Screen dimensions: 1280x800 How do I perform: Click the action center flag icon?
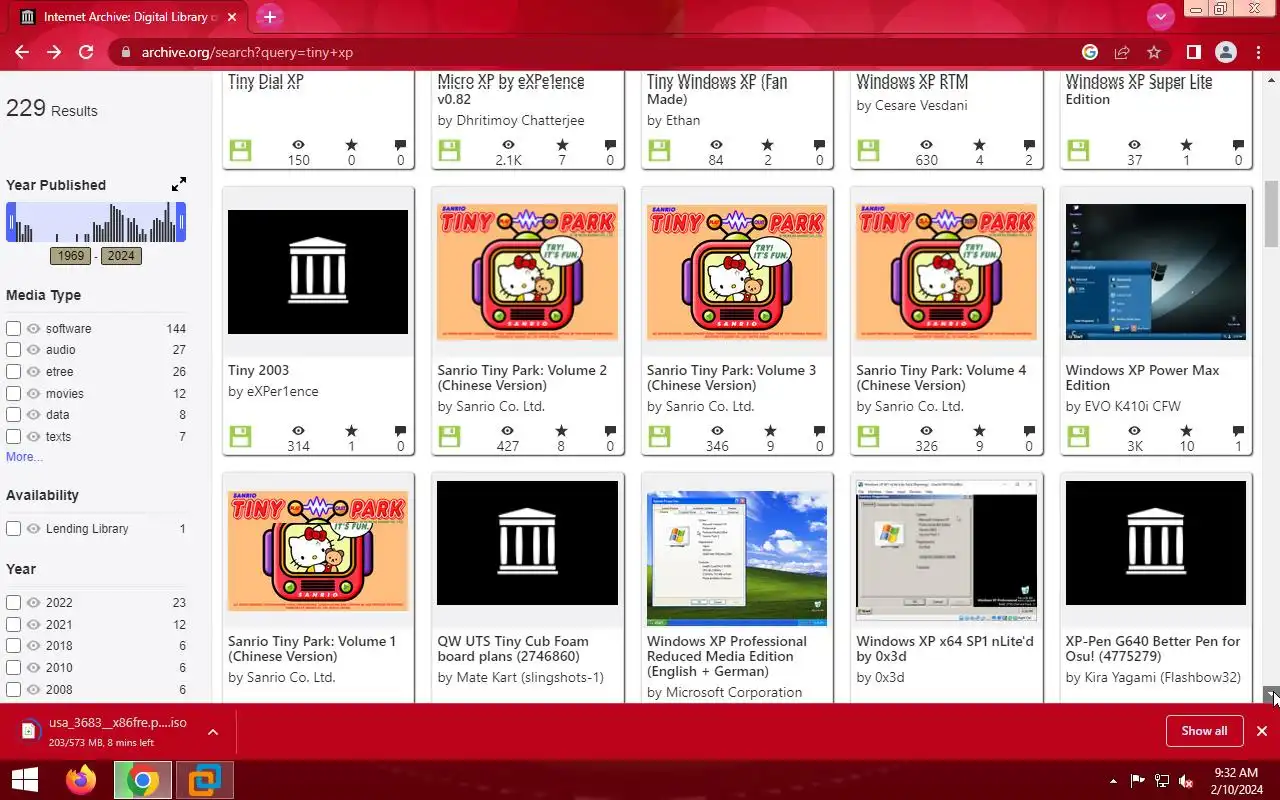point(1137,780)
